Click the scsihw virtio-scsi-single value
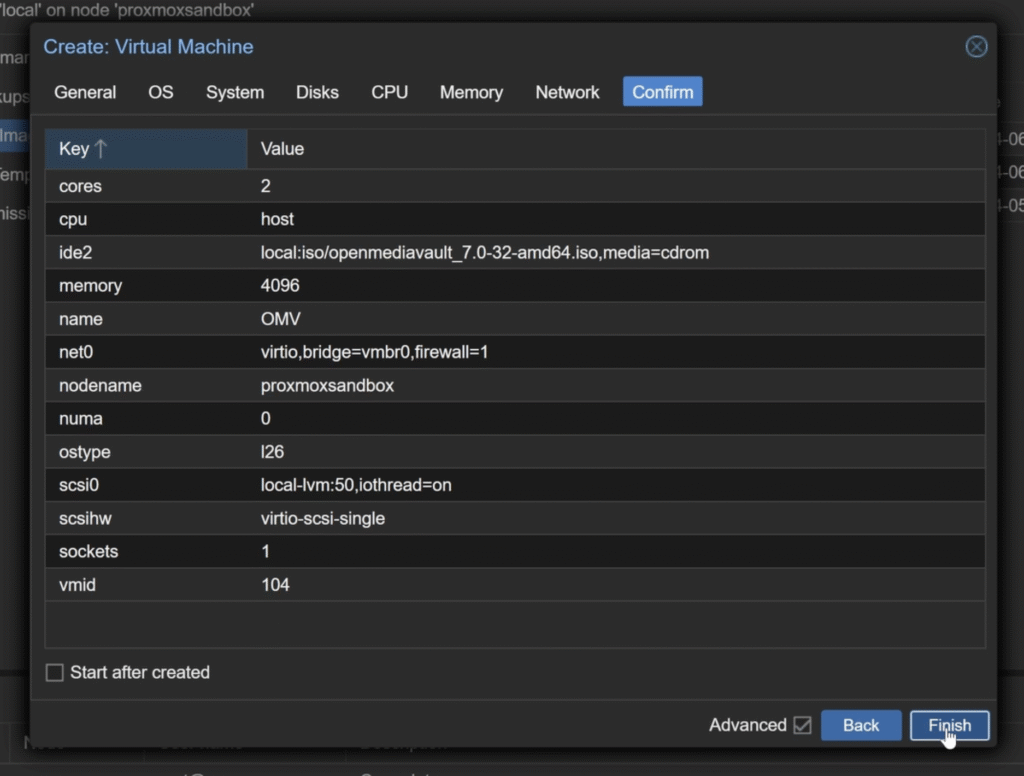1024x776 pixels. tap(323, 519)
